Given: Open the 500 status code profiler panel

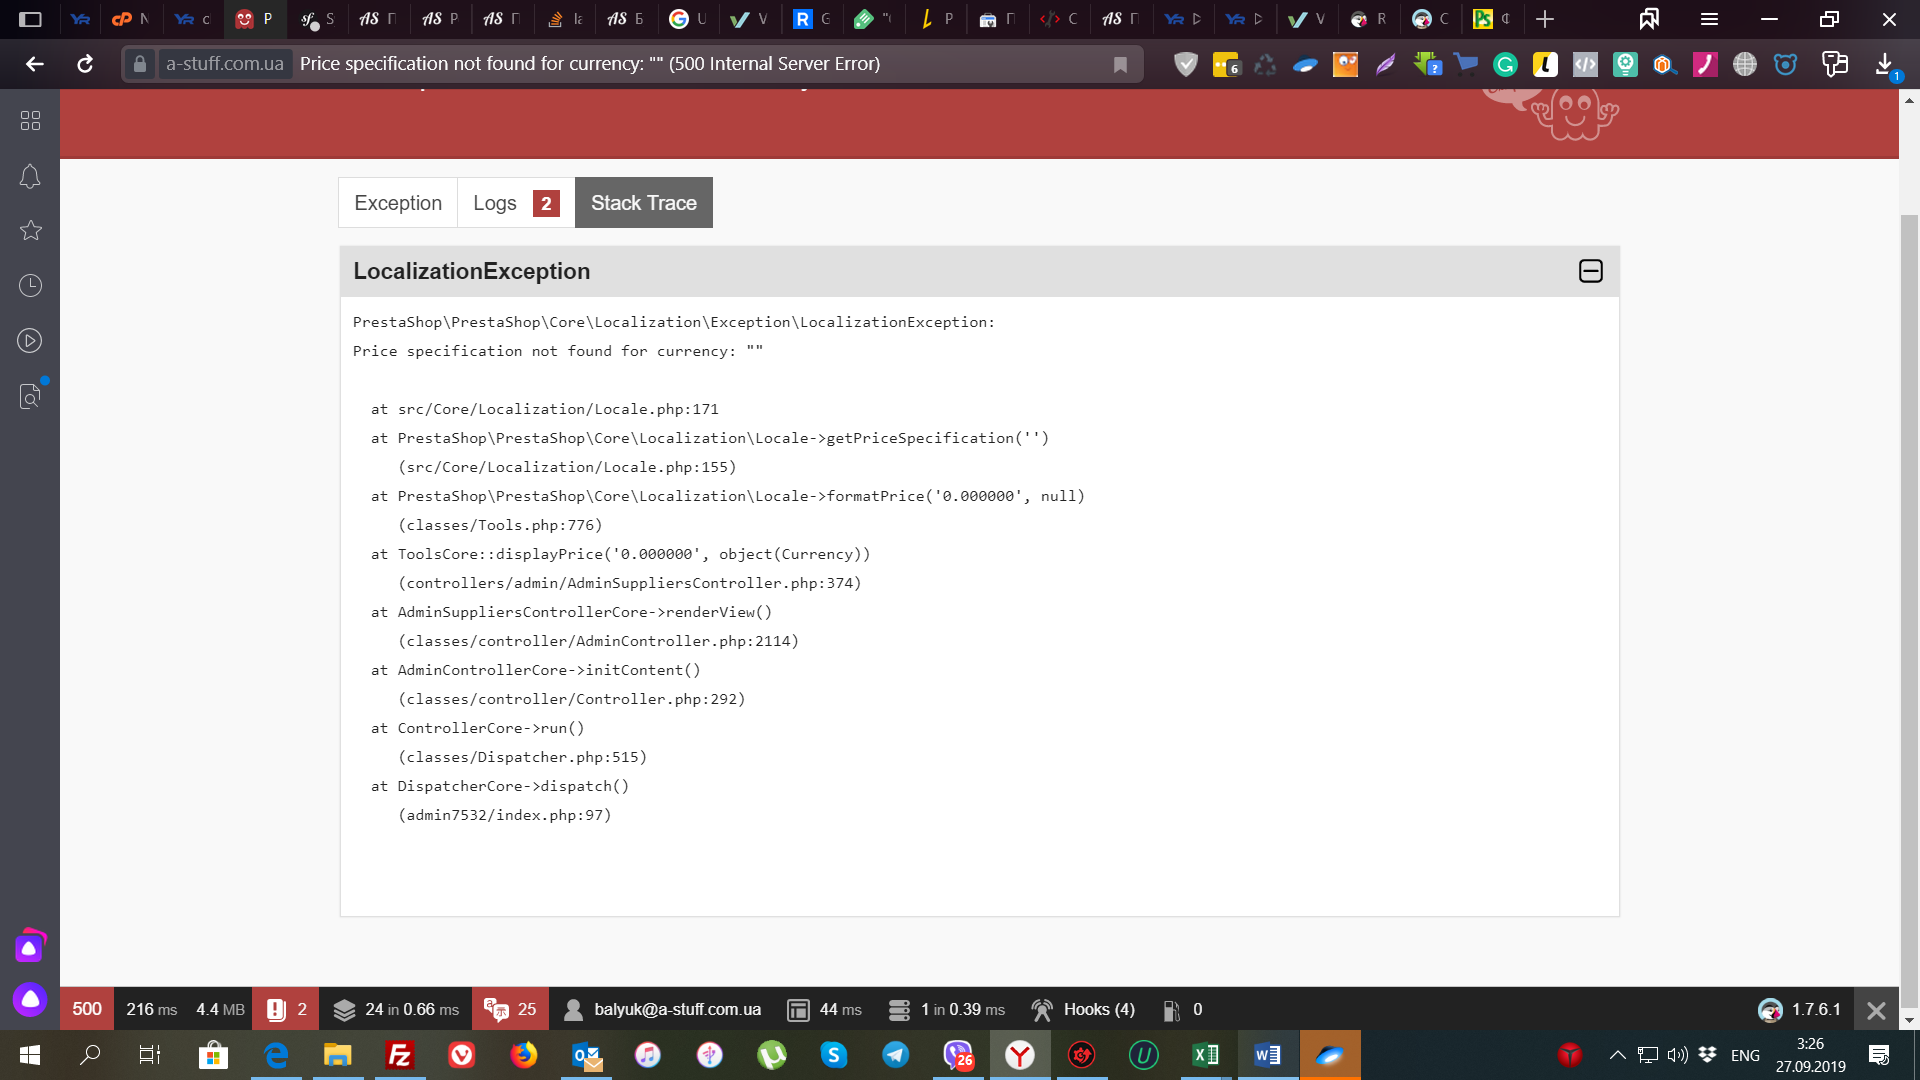Looking at the screenshot, I should (x=87, y=1009).
